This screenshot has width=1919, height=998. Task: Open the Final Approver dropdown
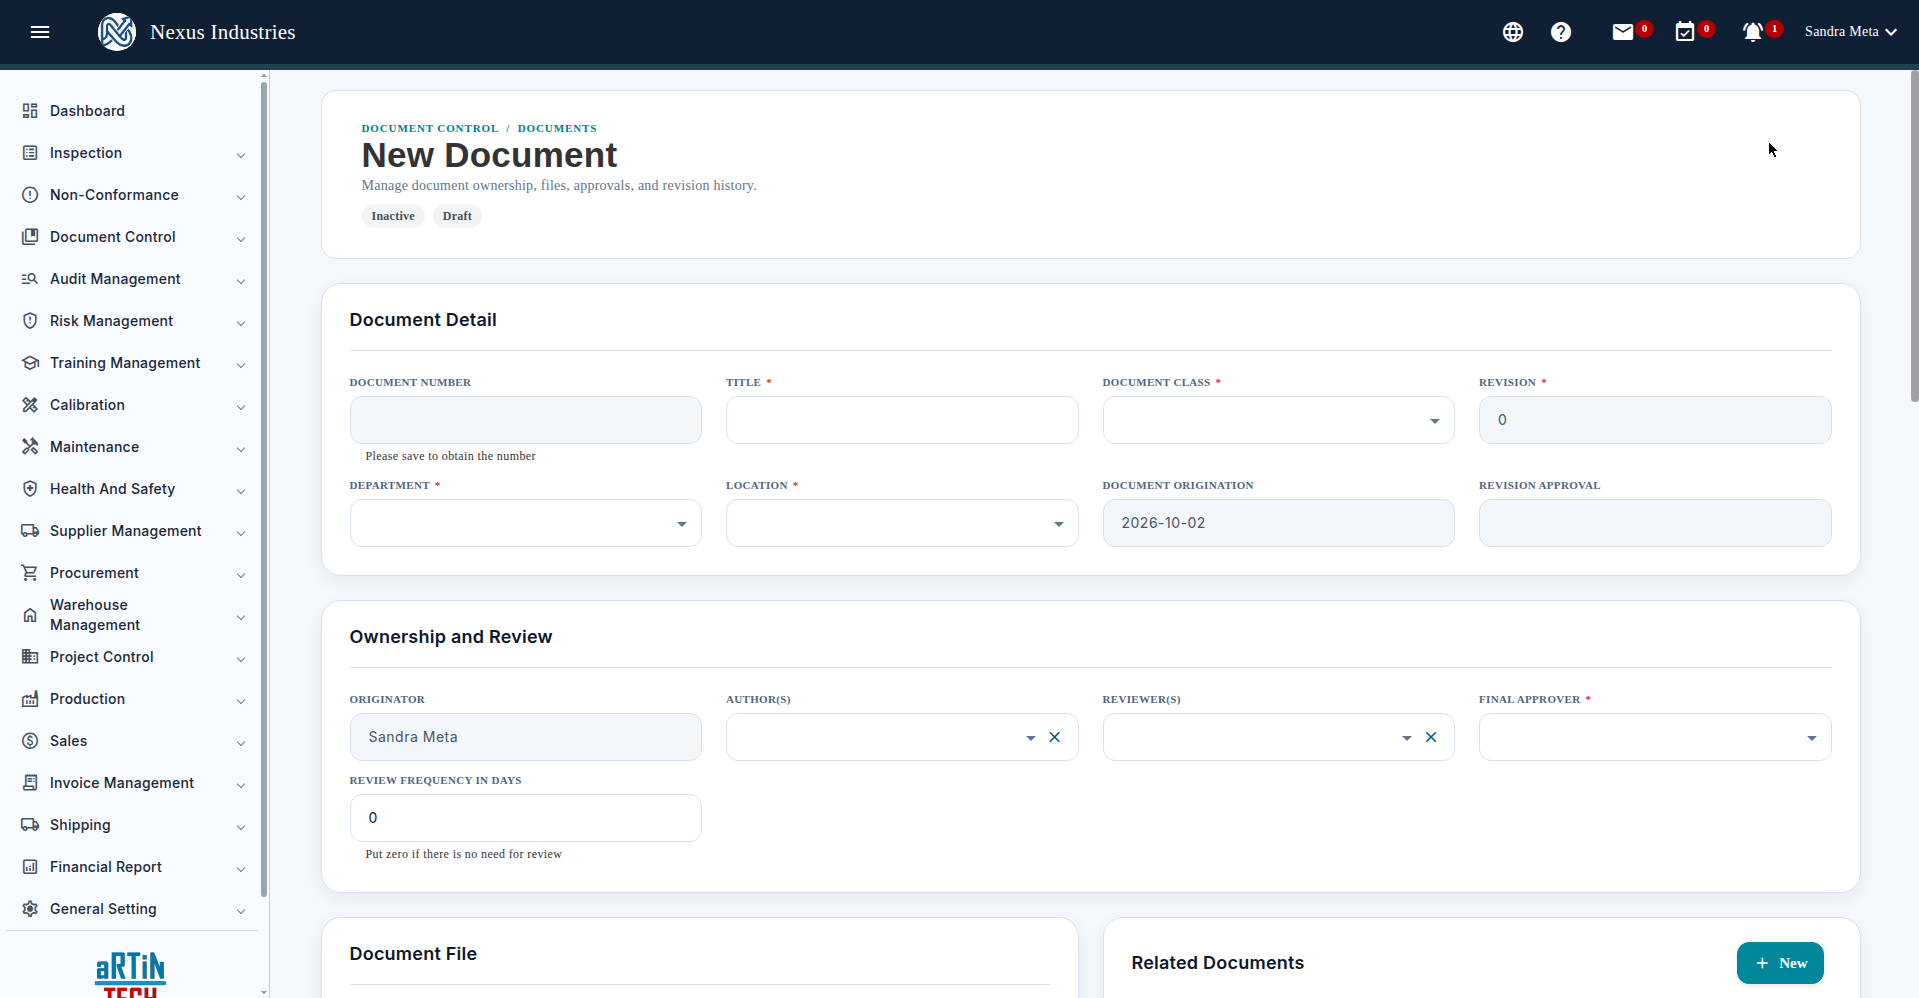(1655, 737)
